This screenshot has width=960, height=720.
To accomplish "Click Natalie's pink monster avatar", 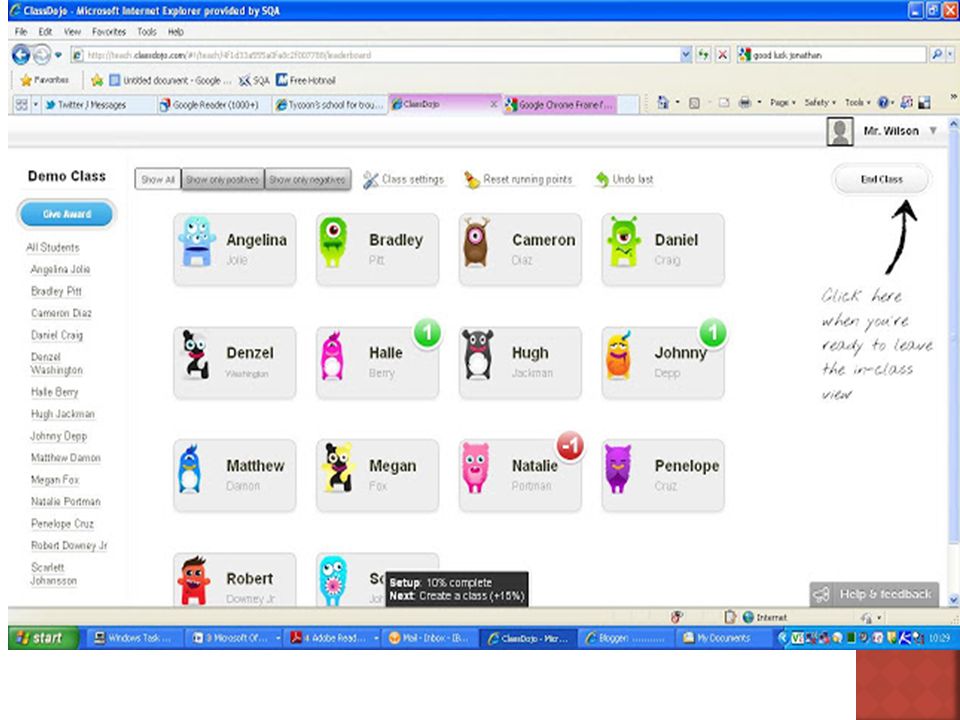I will pos(476,468).
